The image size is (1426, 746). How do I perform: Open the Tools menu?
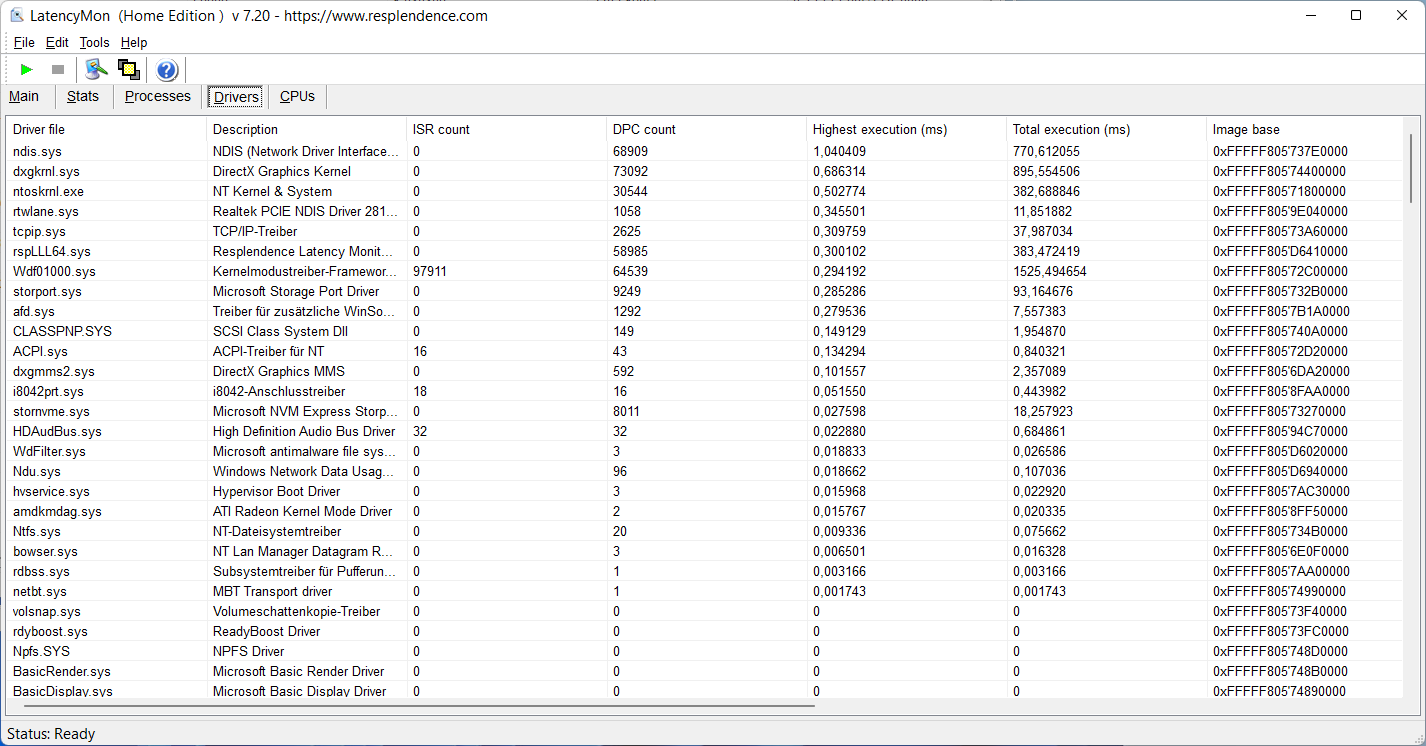click(x=94, y=42)
